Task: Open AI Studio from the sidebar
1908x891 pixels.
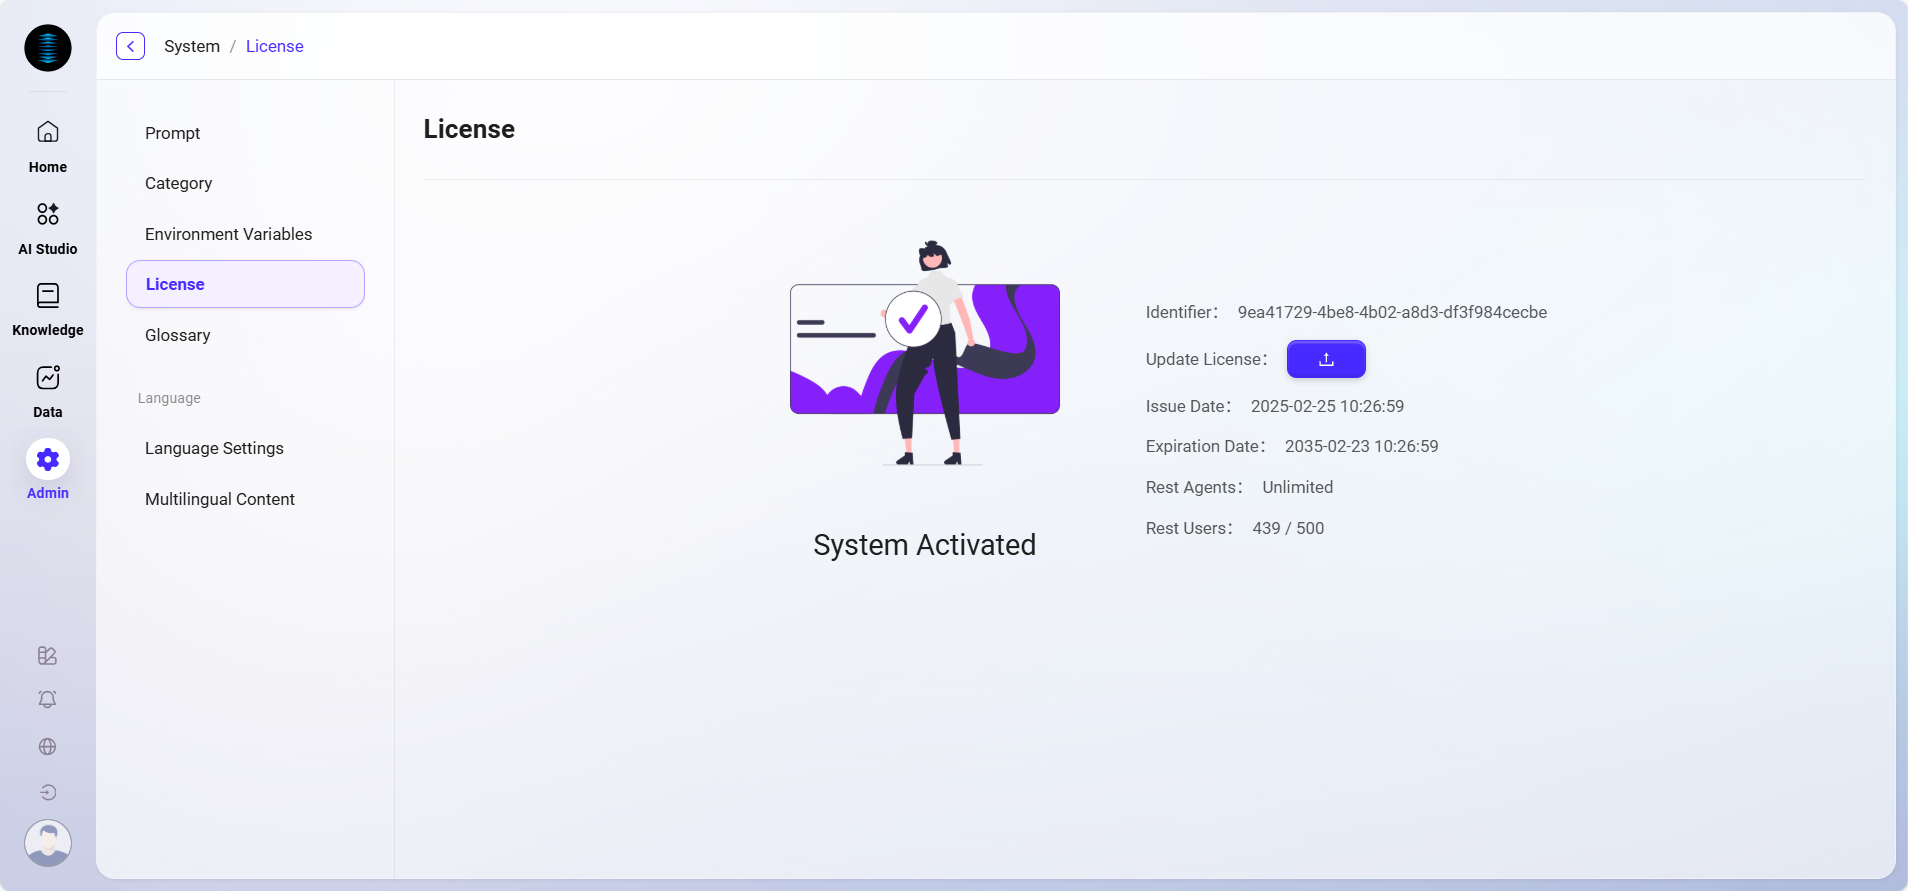Action: [x=48, y=228]
